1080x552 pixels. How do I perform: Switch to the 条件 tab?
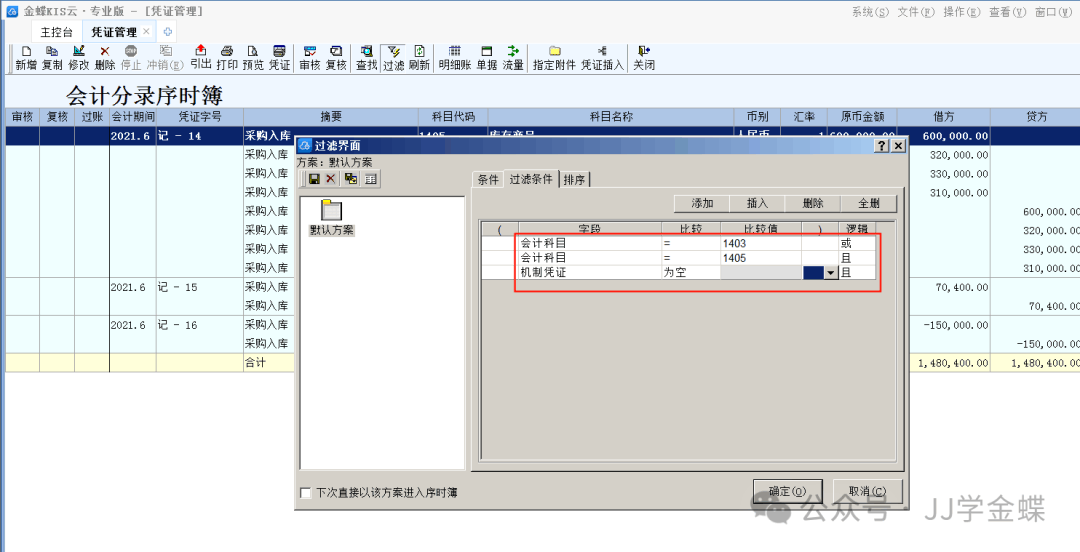[x=488, y=180]
